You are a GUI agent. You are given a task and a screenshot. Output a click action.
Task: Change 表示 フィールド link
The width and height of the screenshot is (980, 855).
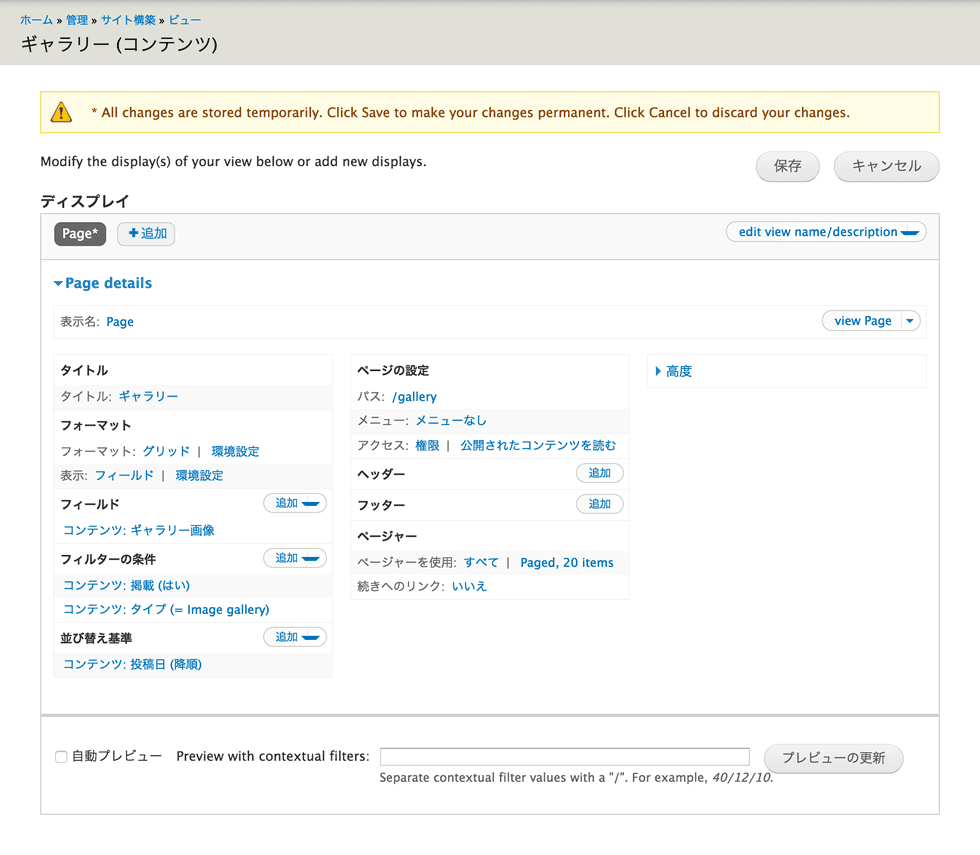tap(124, 476)
